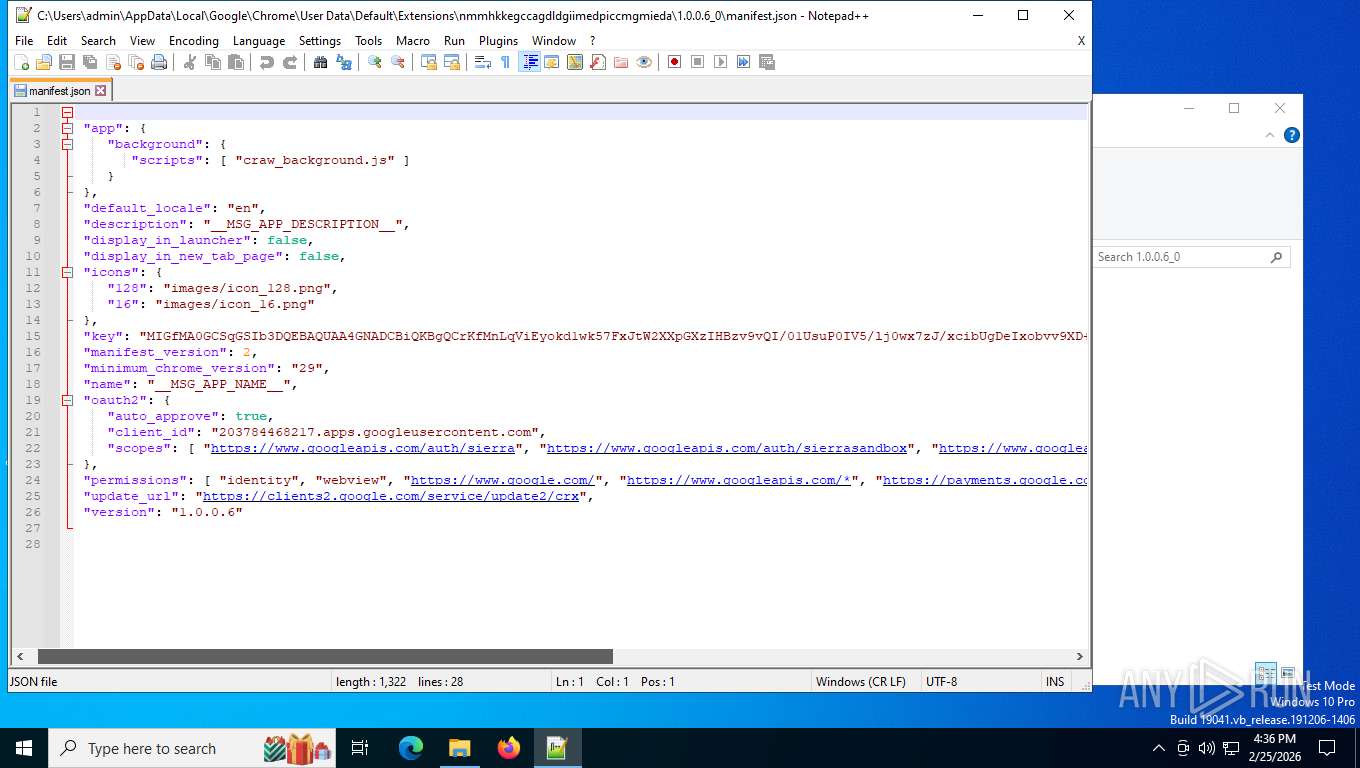Open the Replace toolbar icon
Screen dimensions: 1360x768
(x=344, y=62)
